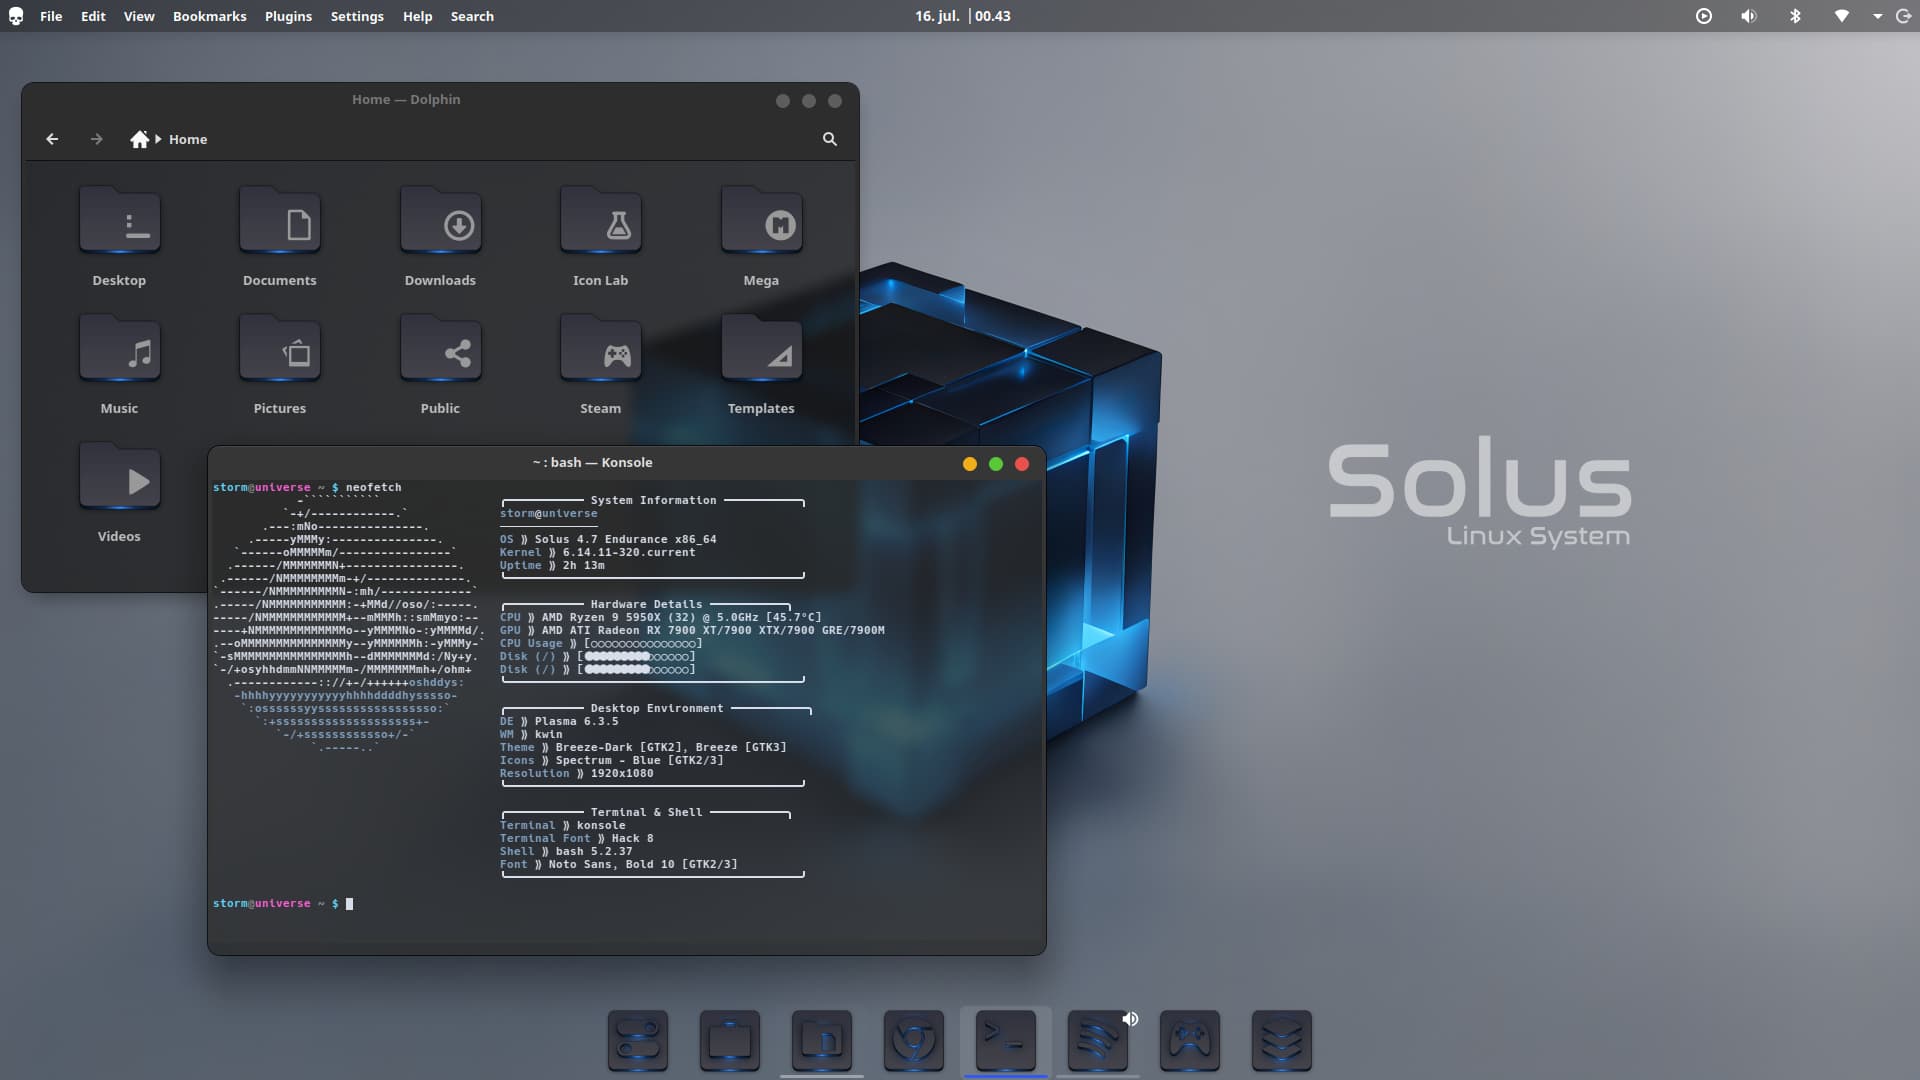The image size is (1920, 1080).
Task: Open the Plugins menu
Action: click(288, 16)
